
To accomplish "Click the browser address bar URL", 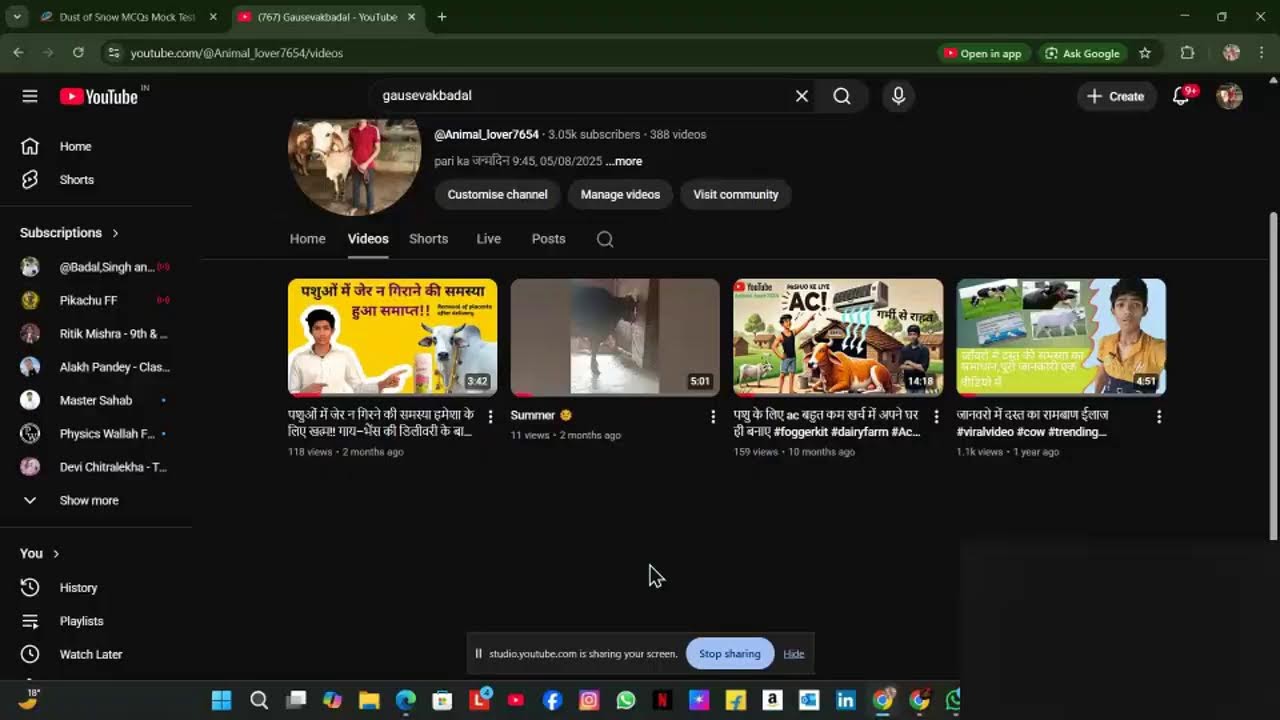I will (x=237, y=53).
